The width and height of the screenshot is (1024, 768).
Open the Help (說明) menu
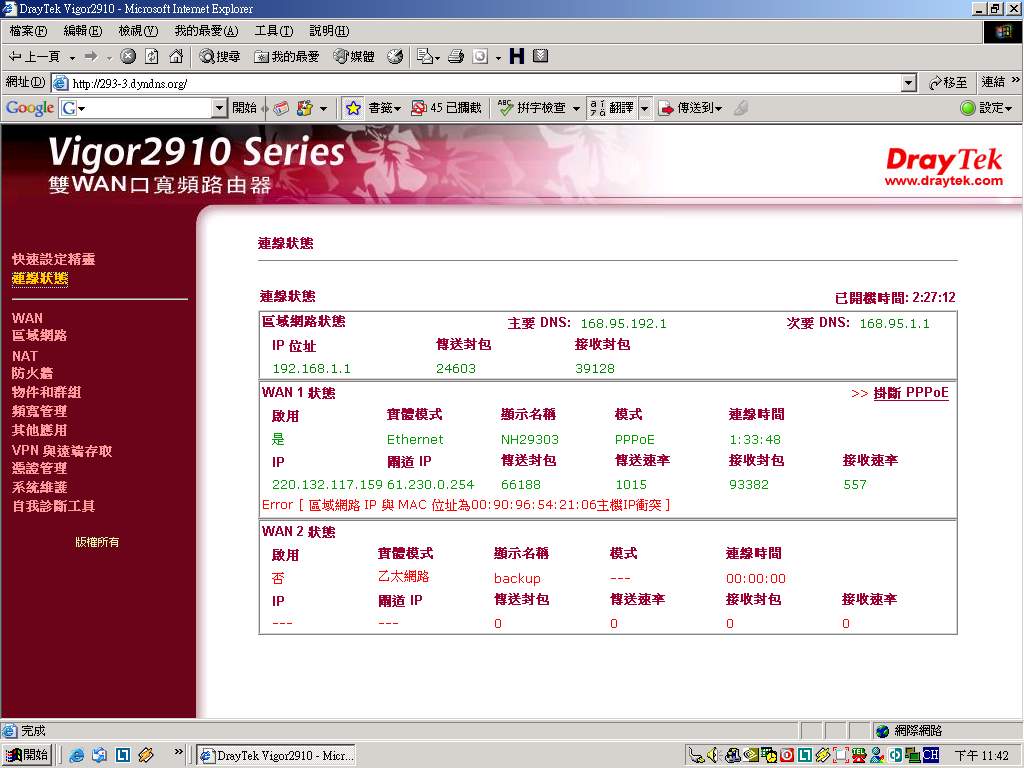pyautogui.click(x=329, y=31)
